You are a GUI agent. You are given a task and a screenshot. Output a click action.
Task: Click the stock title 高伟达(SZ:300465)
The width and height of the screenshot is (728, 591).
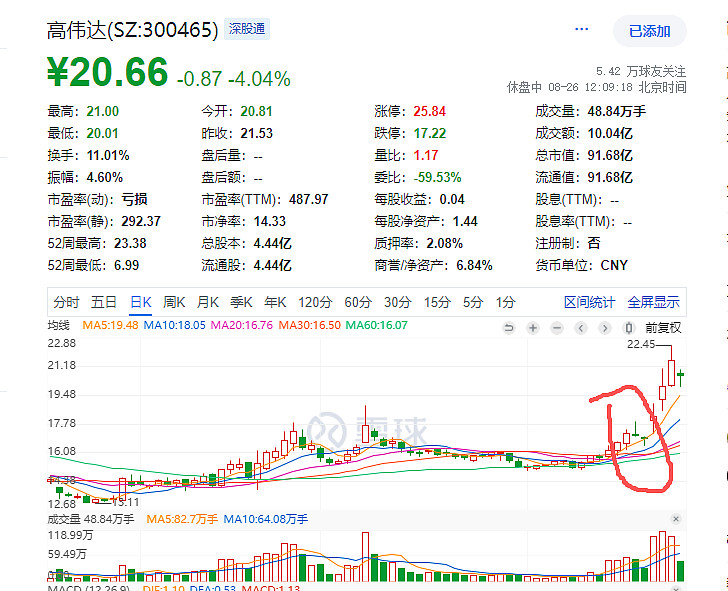pyautogui.click(x=133, y=31)
